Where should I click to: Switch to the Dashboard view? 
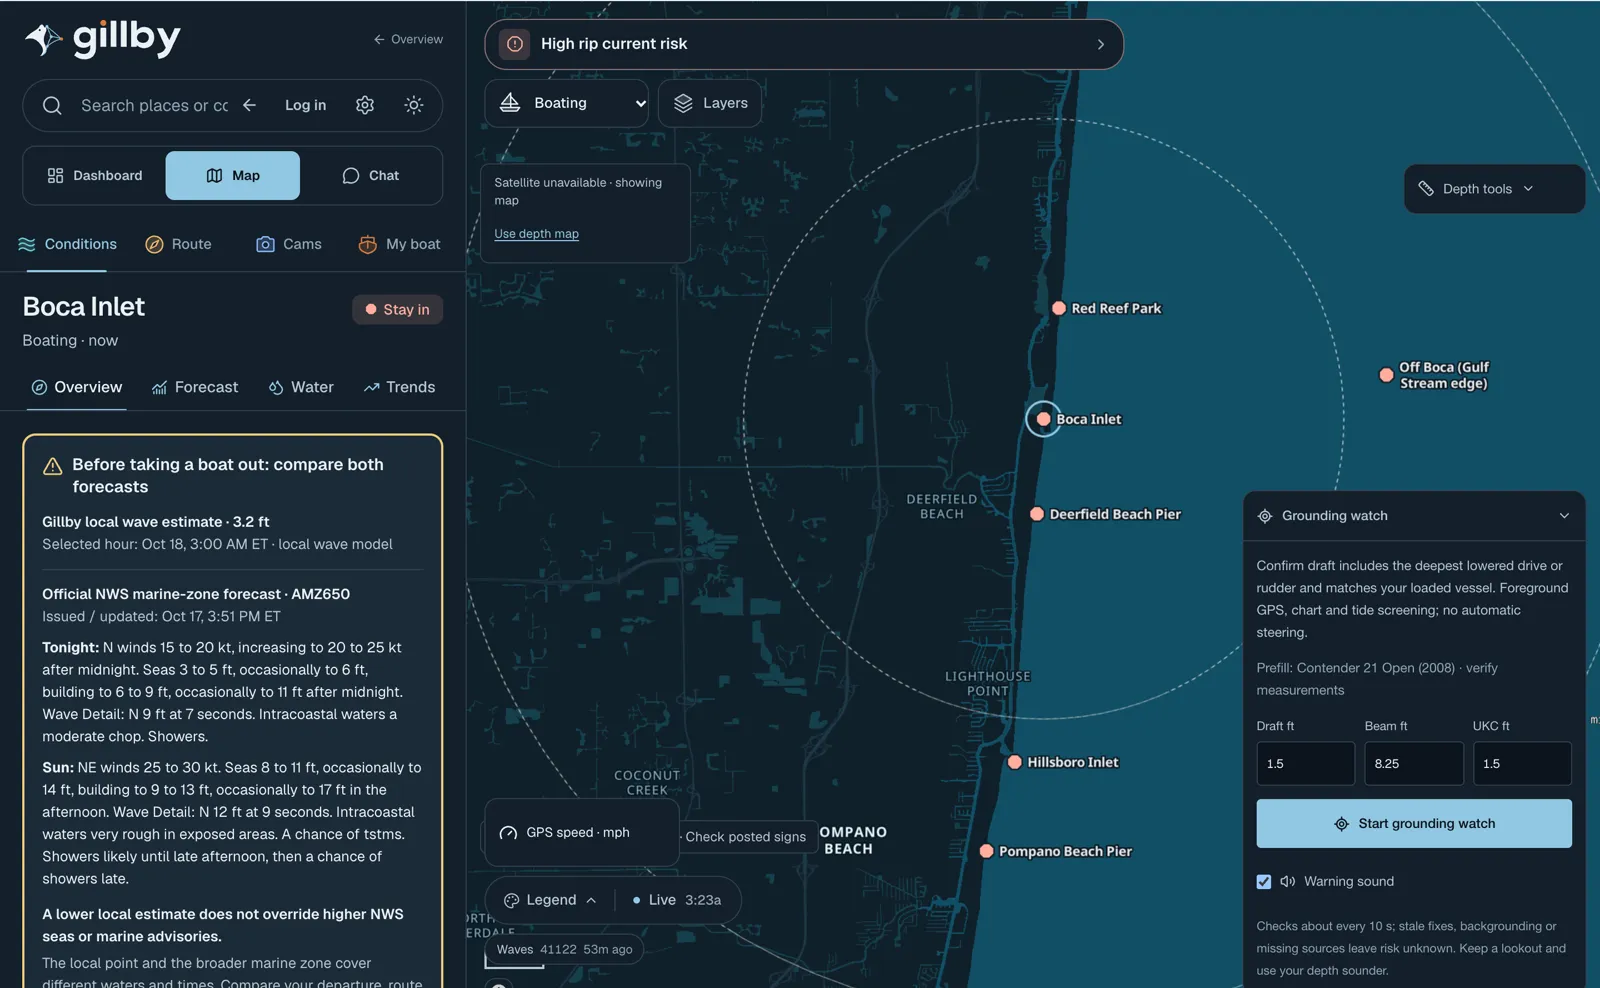pos(95,175)
